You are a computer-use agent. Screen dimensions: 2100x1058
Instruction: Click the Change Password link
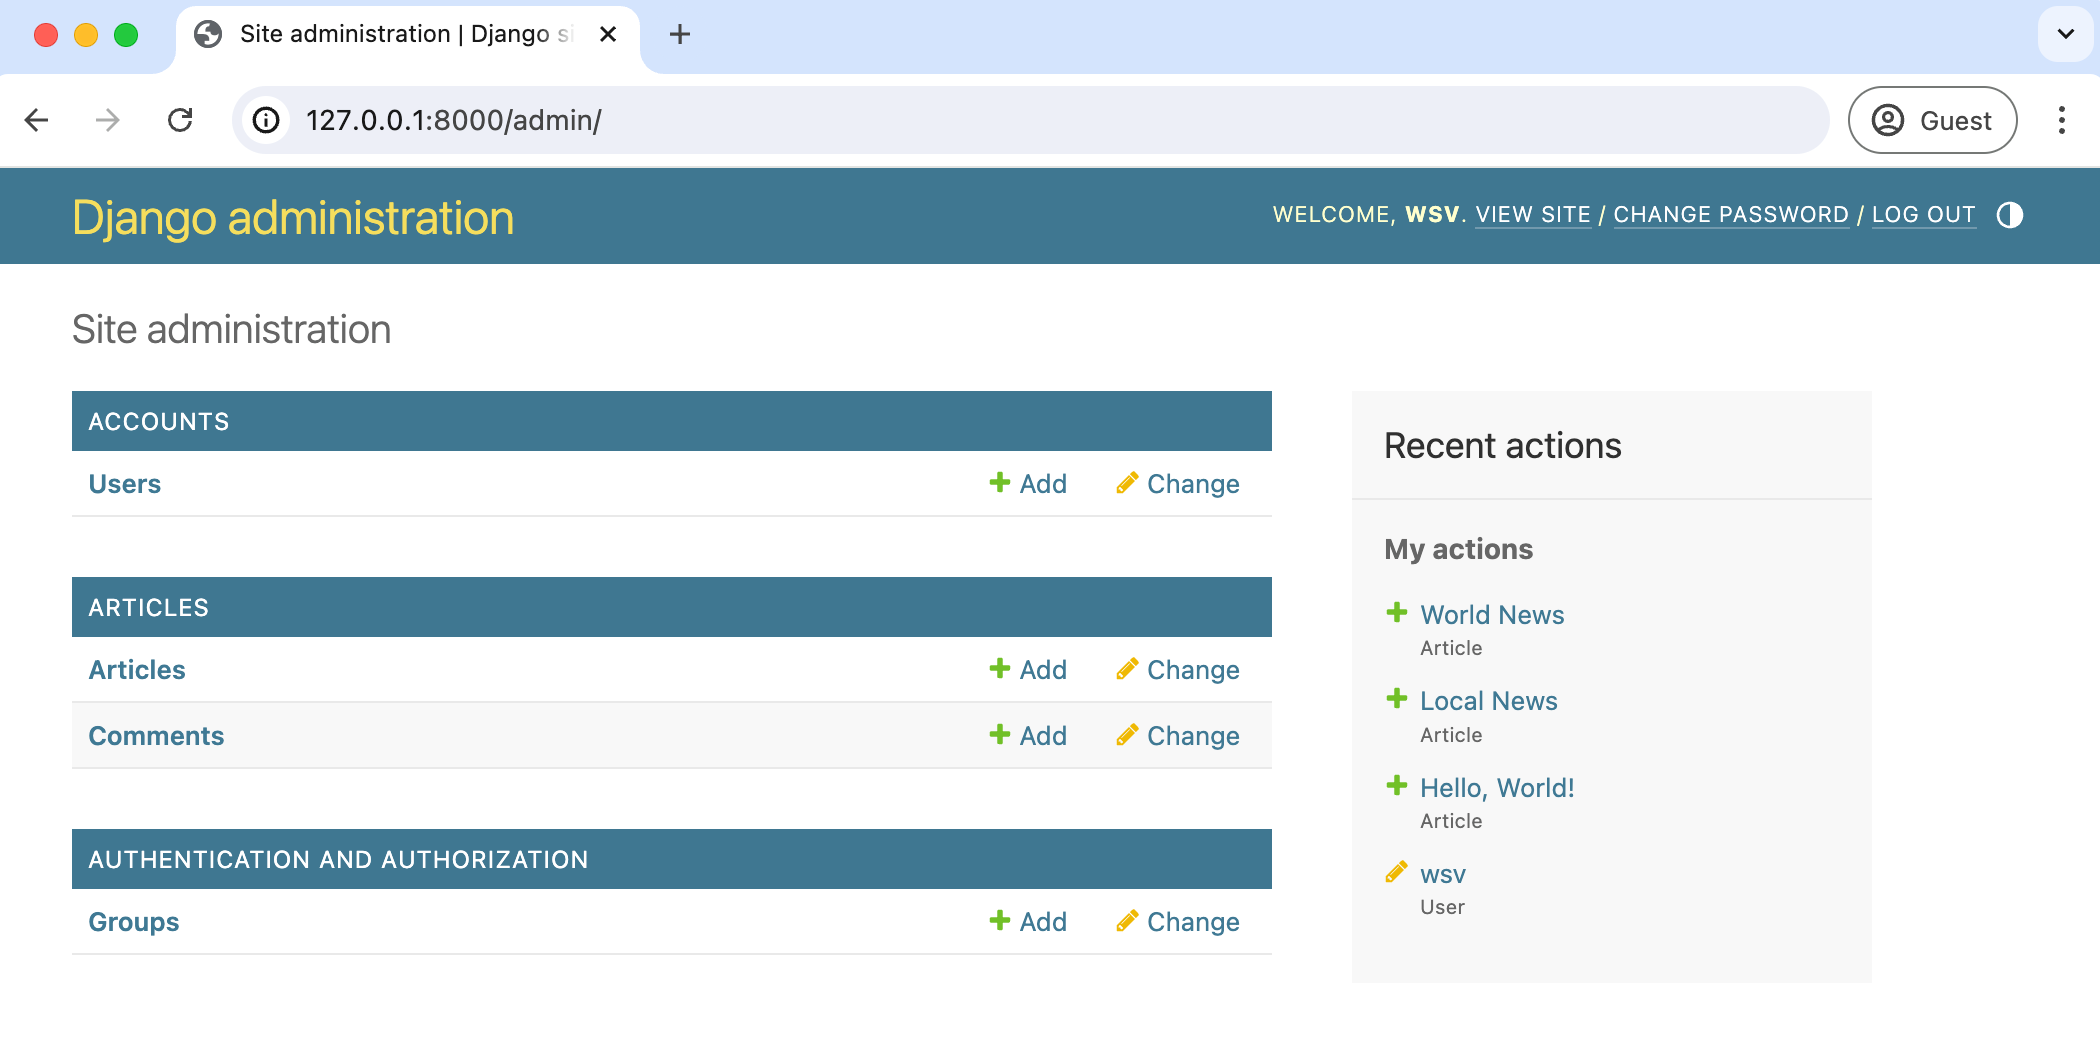click(1731, 215)
